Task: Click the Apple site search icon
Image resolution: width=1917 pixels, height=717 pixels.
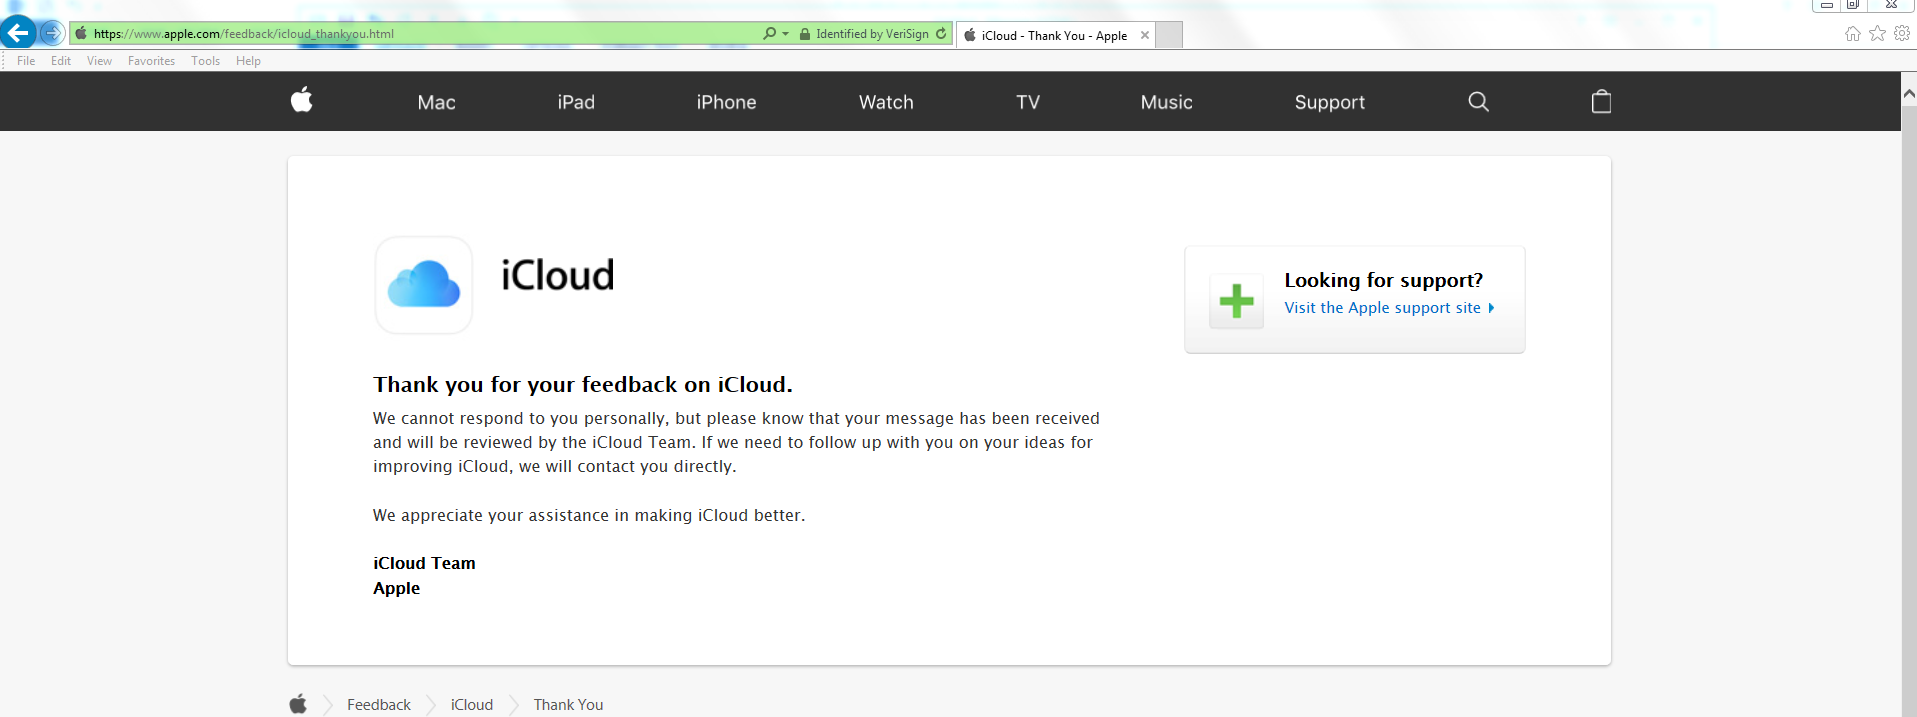Action: (1478, 101)
